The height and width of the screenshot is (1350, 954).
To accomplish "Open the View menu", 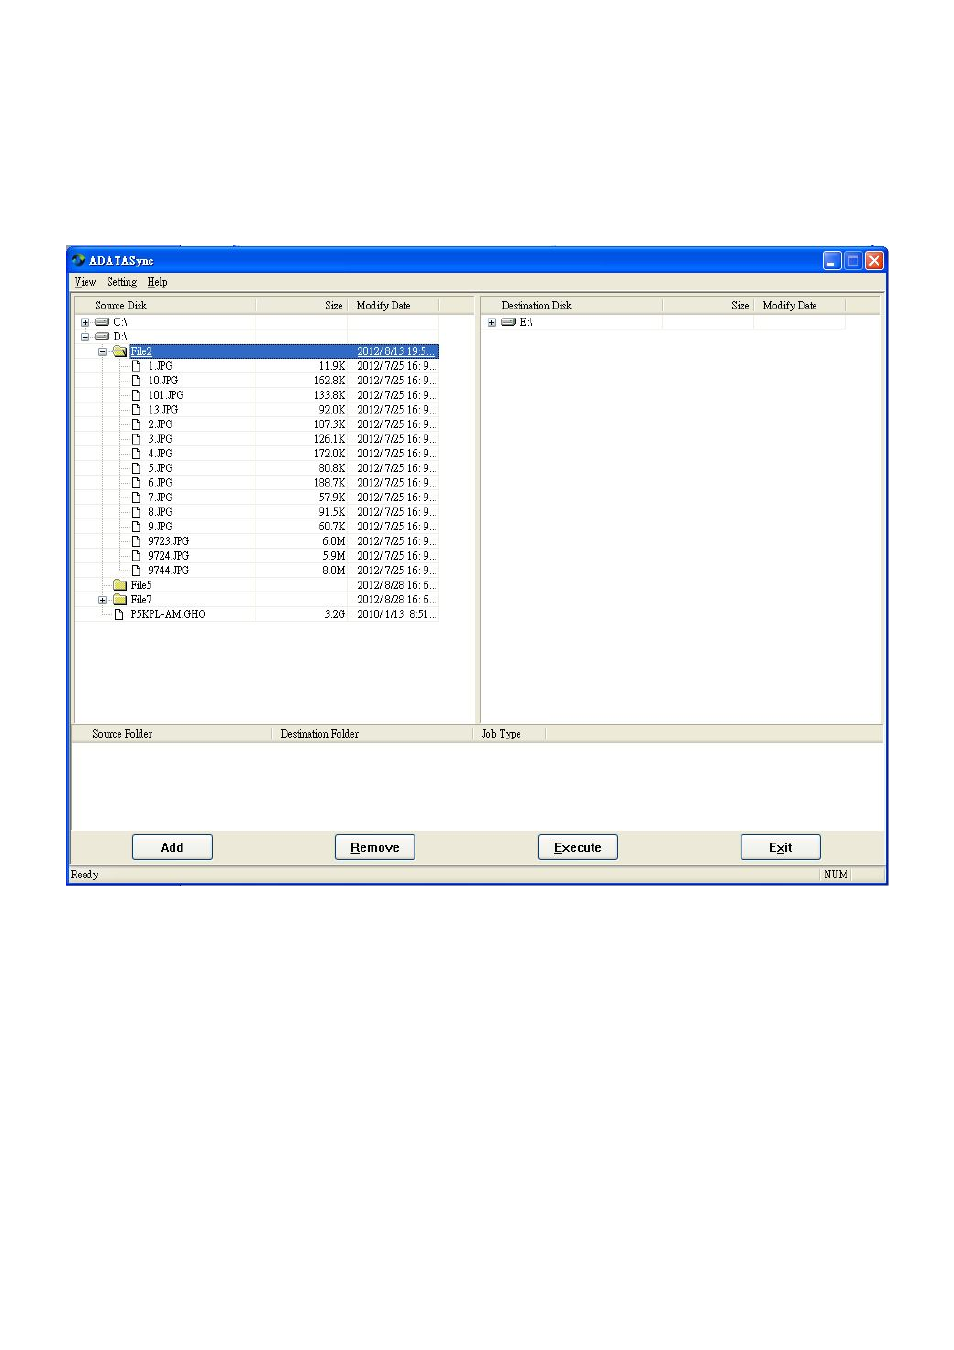I will point(85,282).
